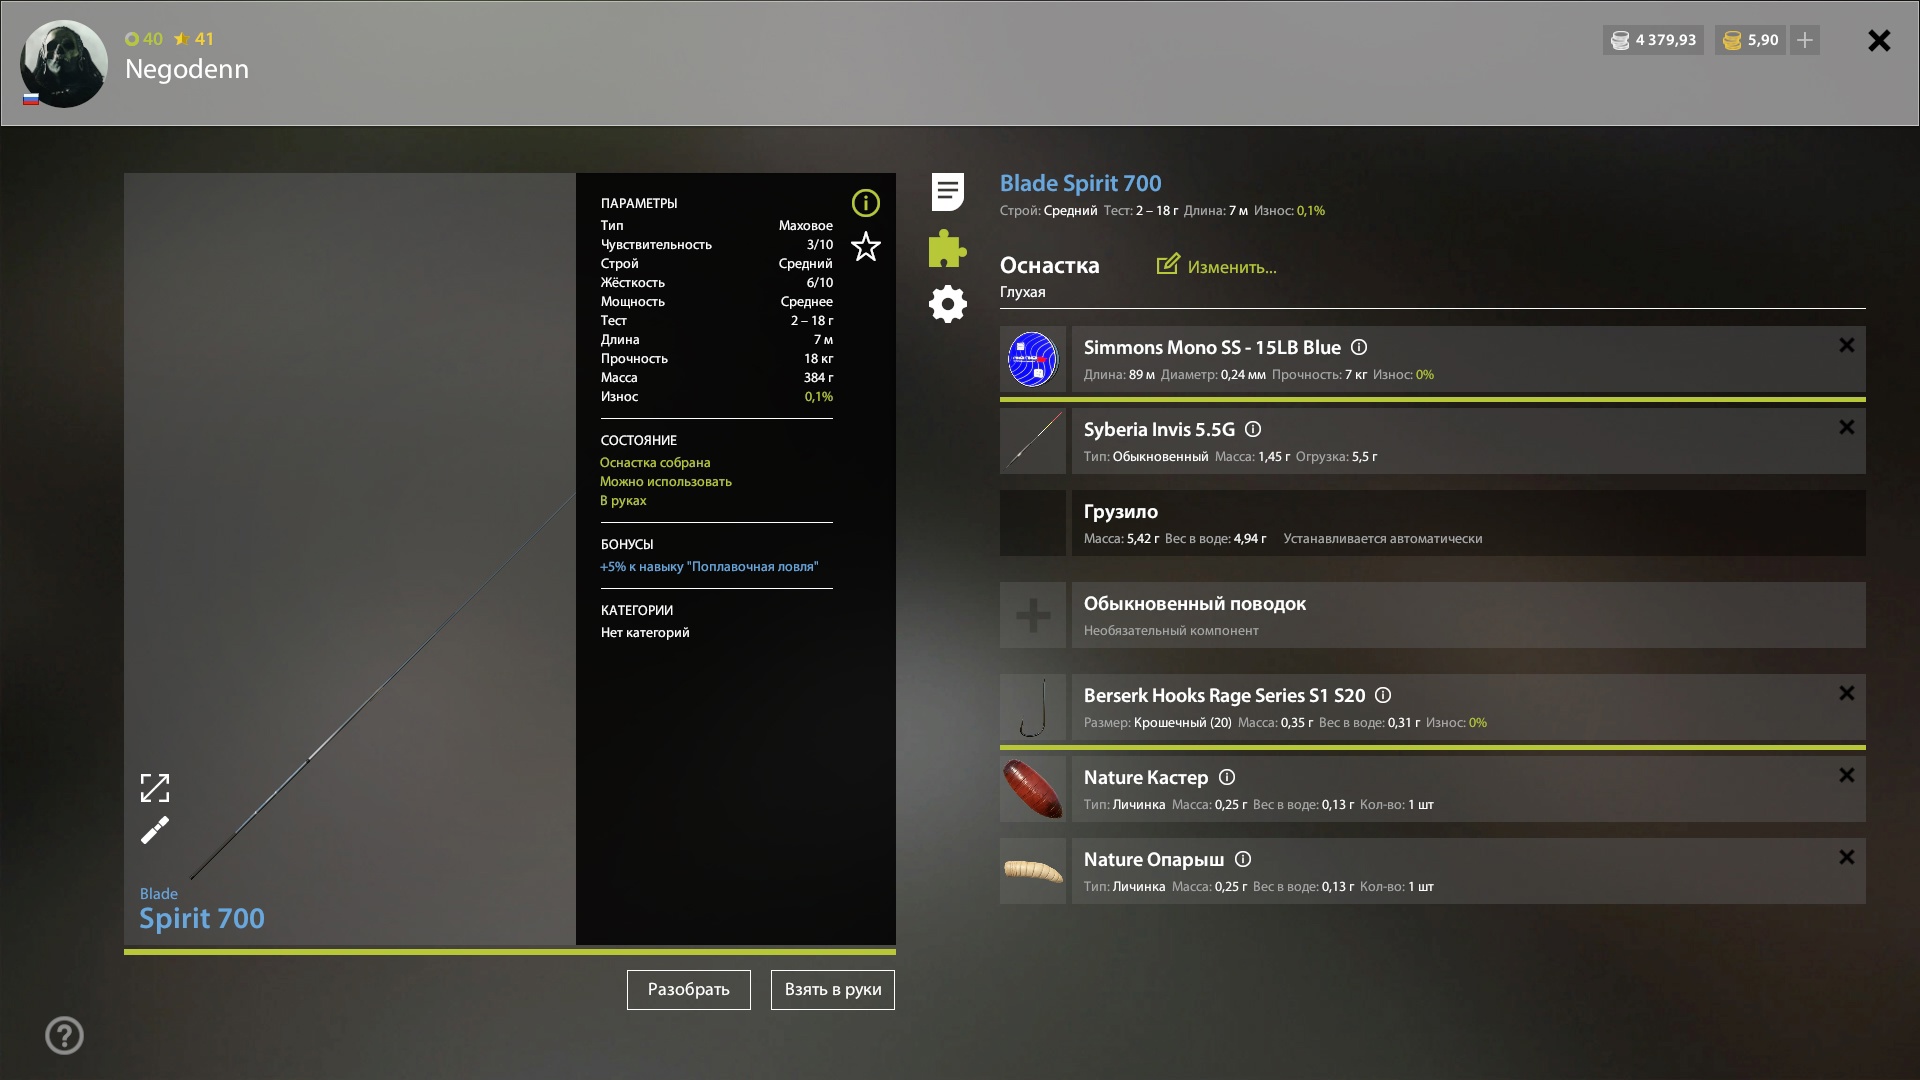1920x1080 pixels.
Task: Click the pencil icon next to Изменить
Action: 1167,264
